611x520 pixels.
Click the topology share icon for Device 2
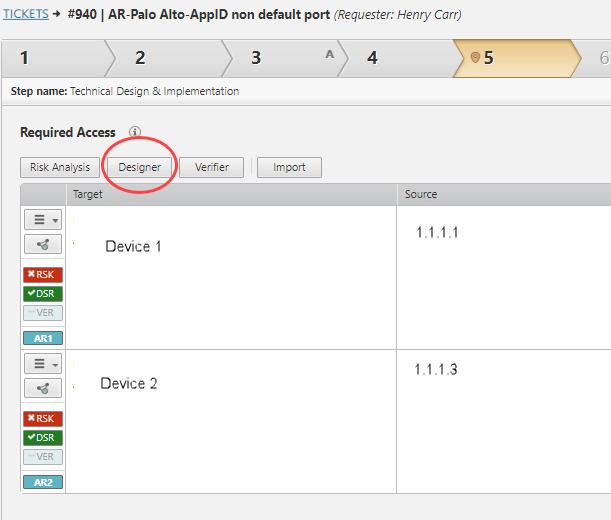pyautogui.click(x=42, y=388)
